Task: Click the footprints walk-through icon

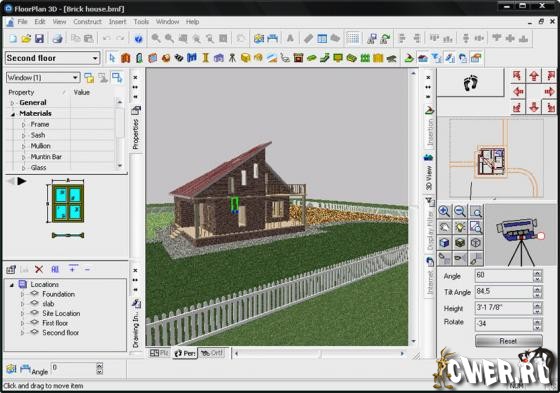Action: (471, 83)
